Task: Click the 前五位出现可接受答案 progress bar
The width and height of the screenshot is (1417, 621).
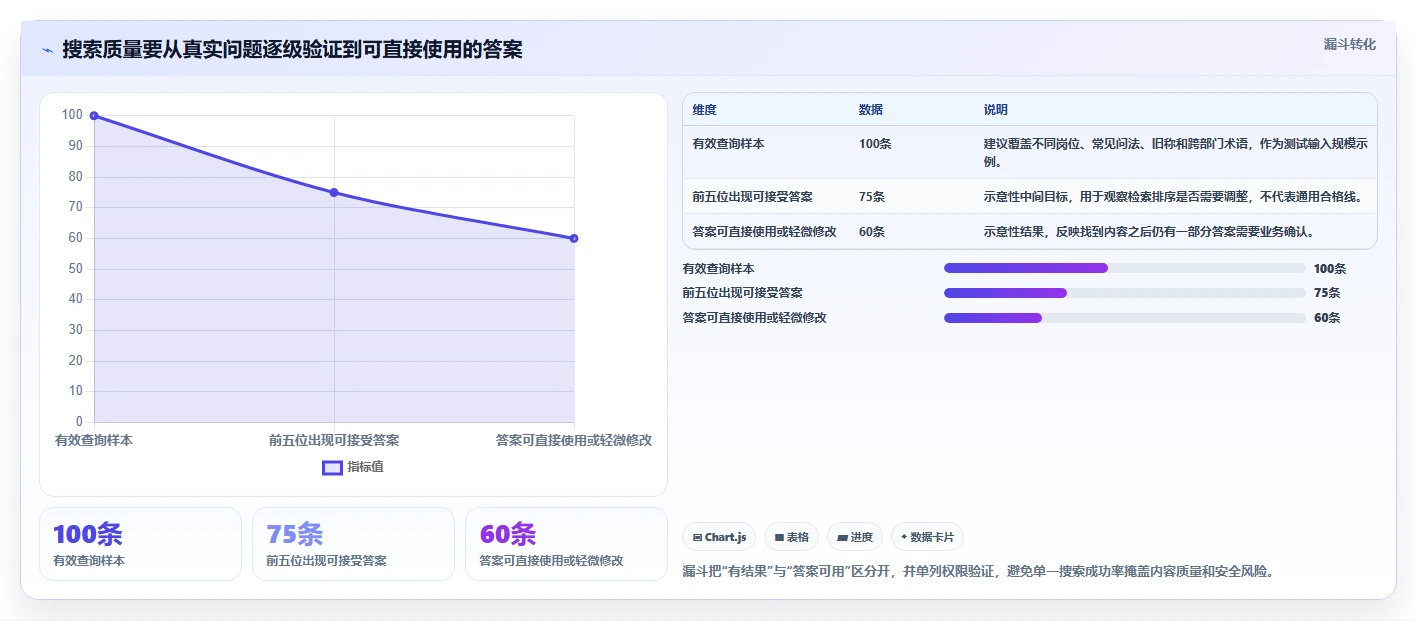Action: tap(1125, 293)
